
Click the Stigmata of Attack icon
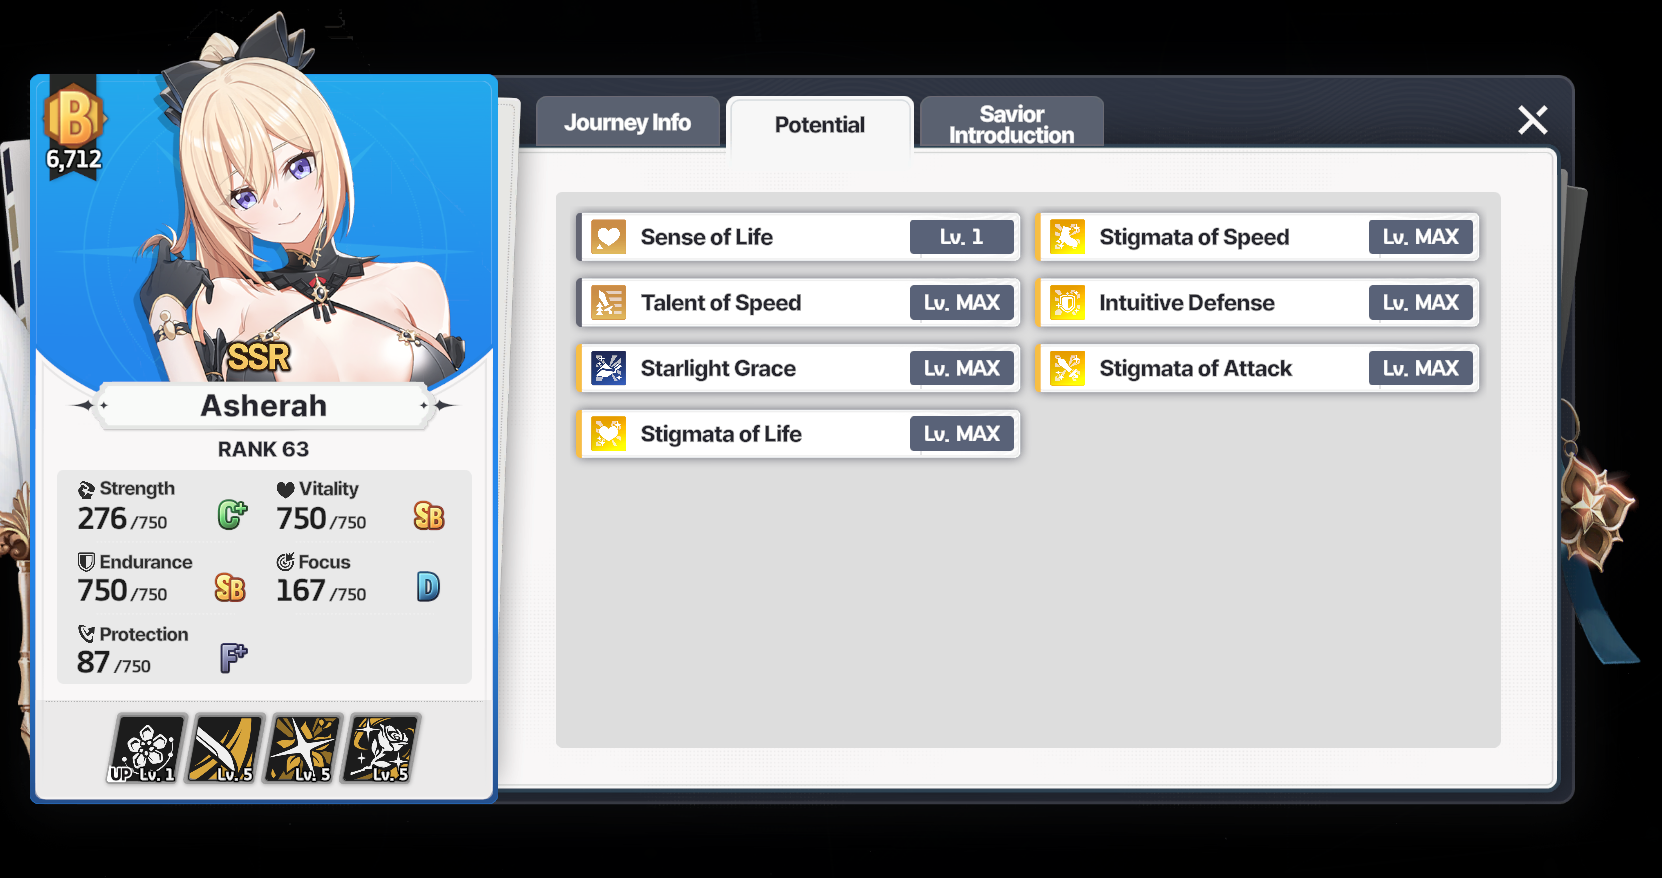point(1067,368)
